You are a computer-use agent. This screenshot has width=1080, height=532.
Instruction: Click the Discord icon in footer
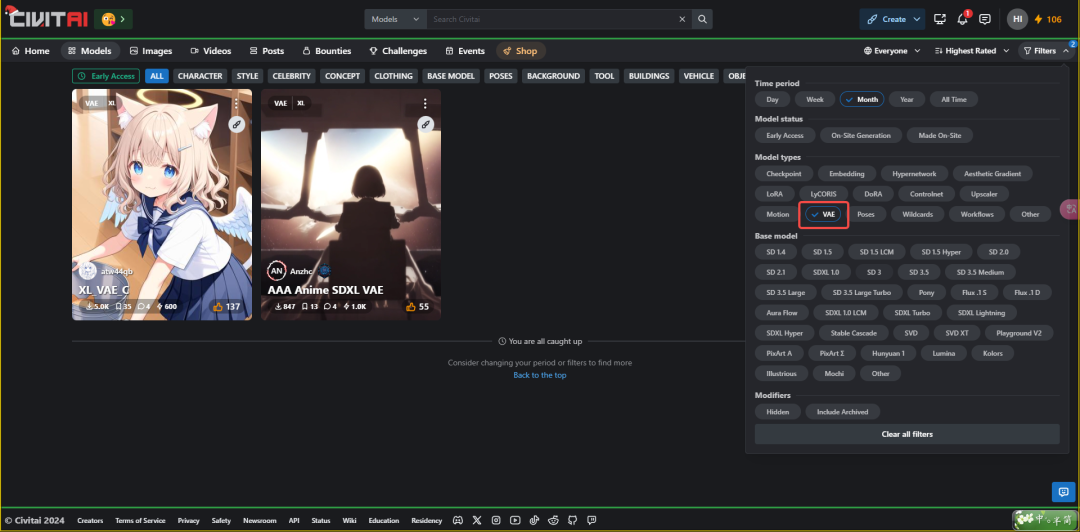[x=458, y=520]
